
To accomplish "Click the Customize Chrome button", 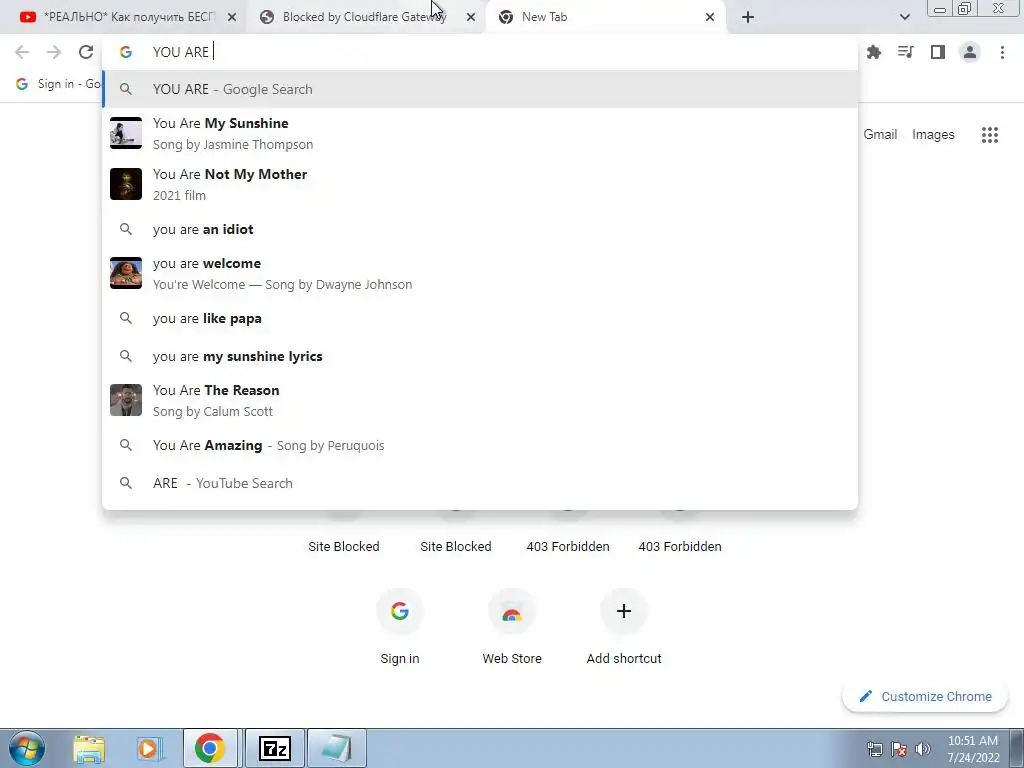I will tap(925, 696).
